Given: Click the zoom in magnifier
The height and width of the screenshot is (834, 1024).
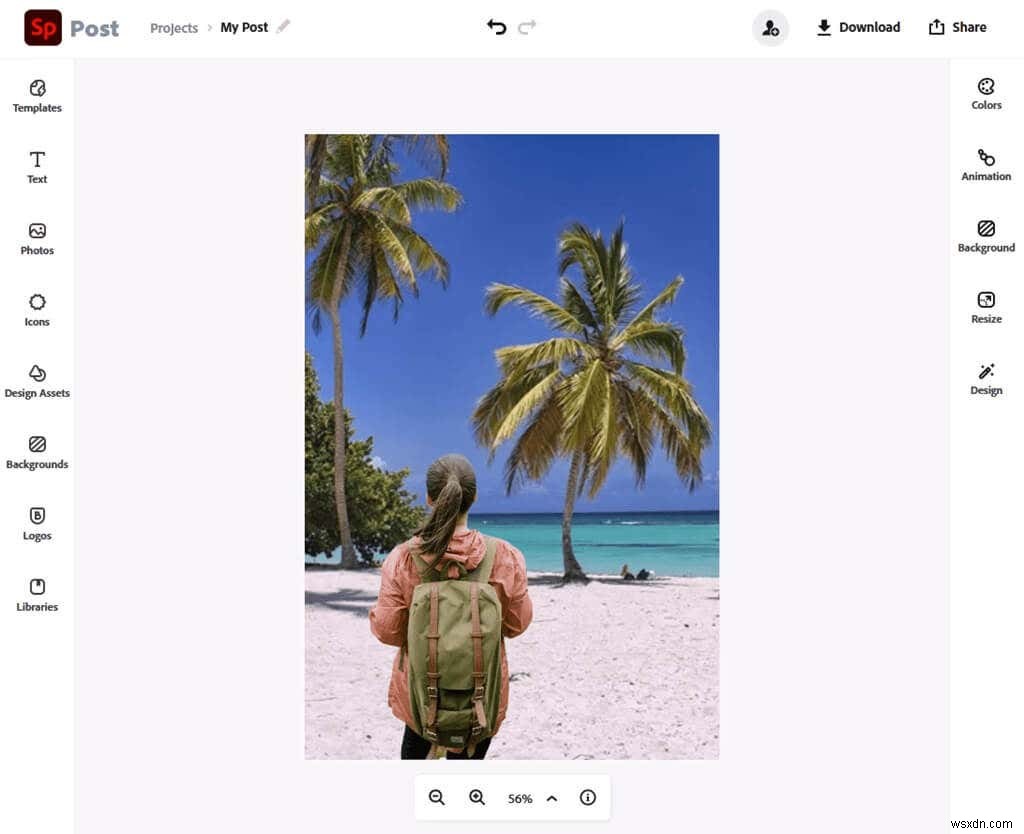Looking at the screenshot, I should click(x=477, y=797).
